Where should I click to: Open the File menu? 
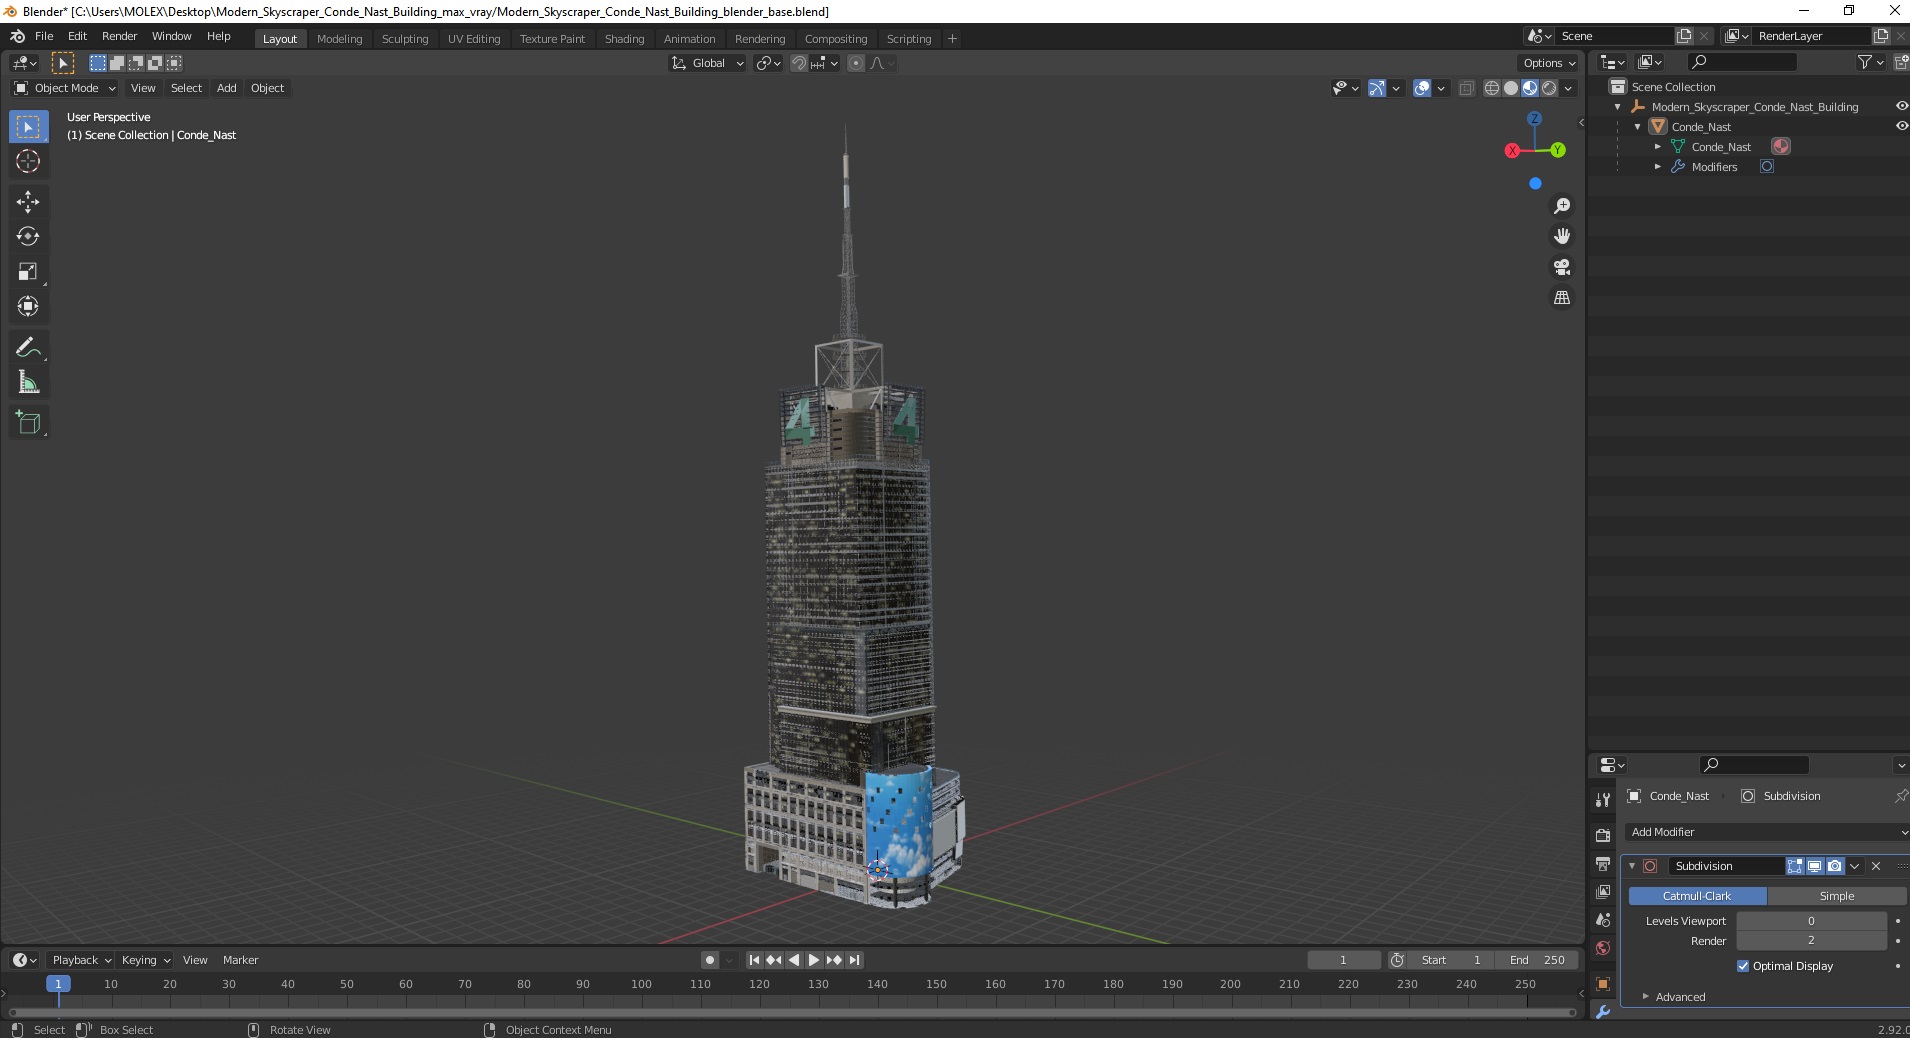click(44, 36)
